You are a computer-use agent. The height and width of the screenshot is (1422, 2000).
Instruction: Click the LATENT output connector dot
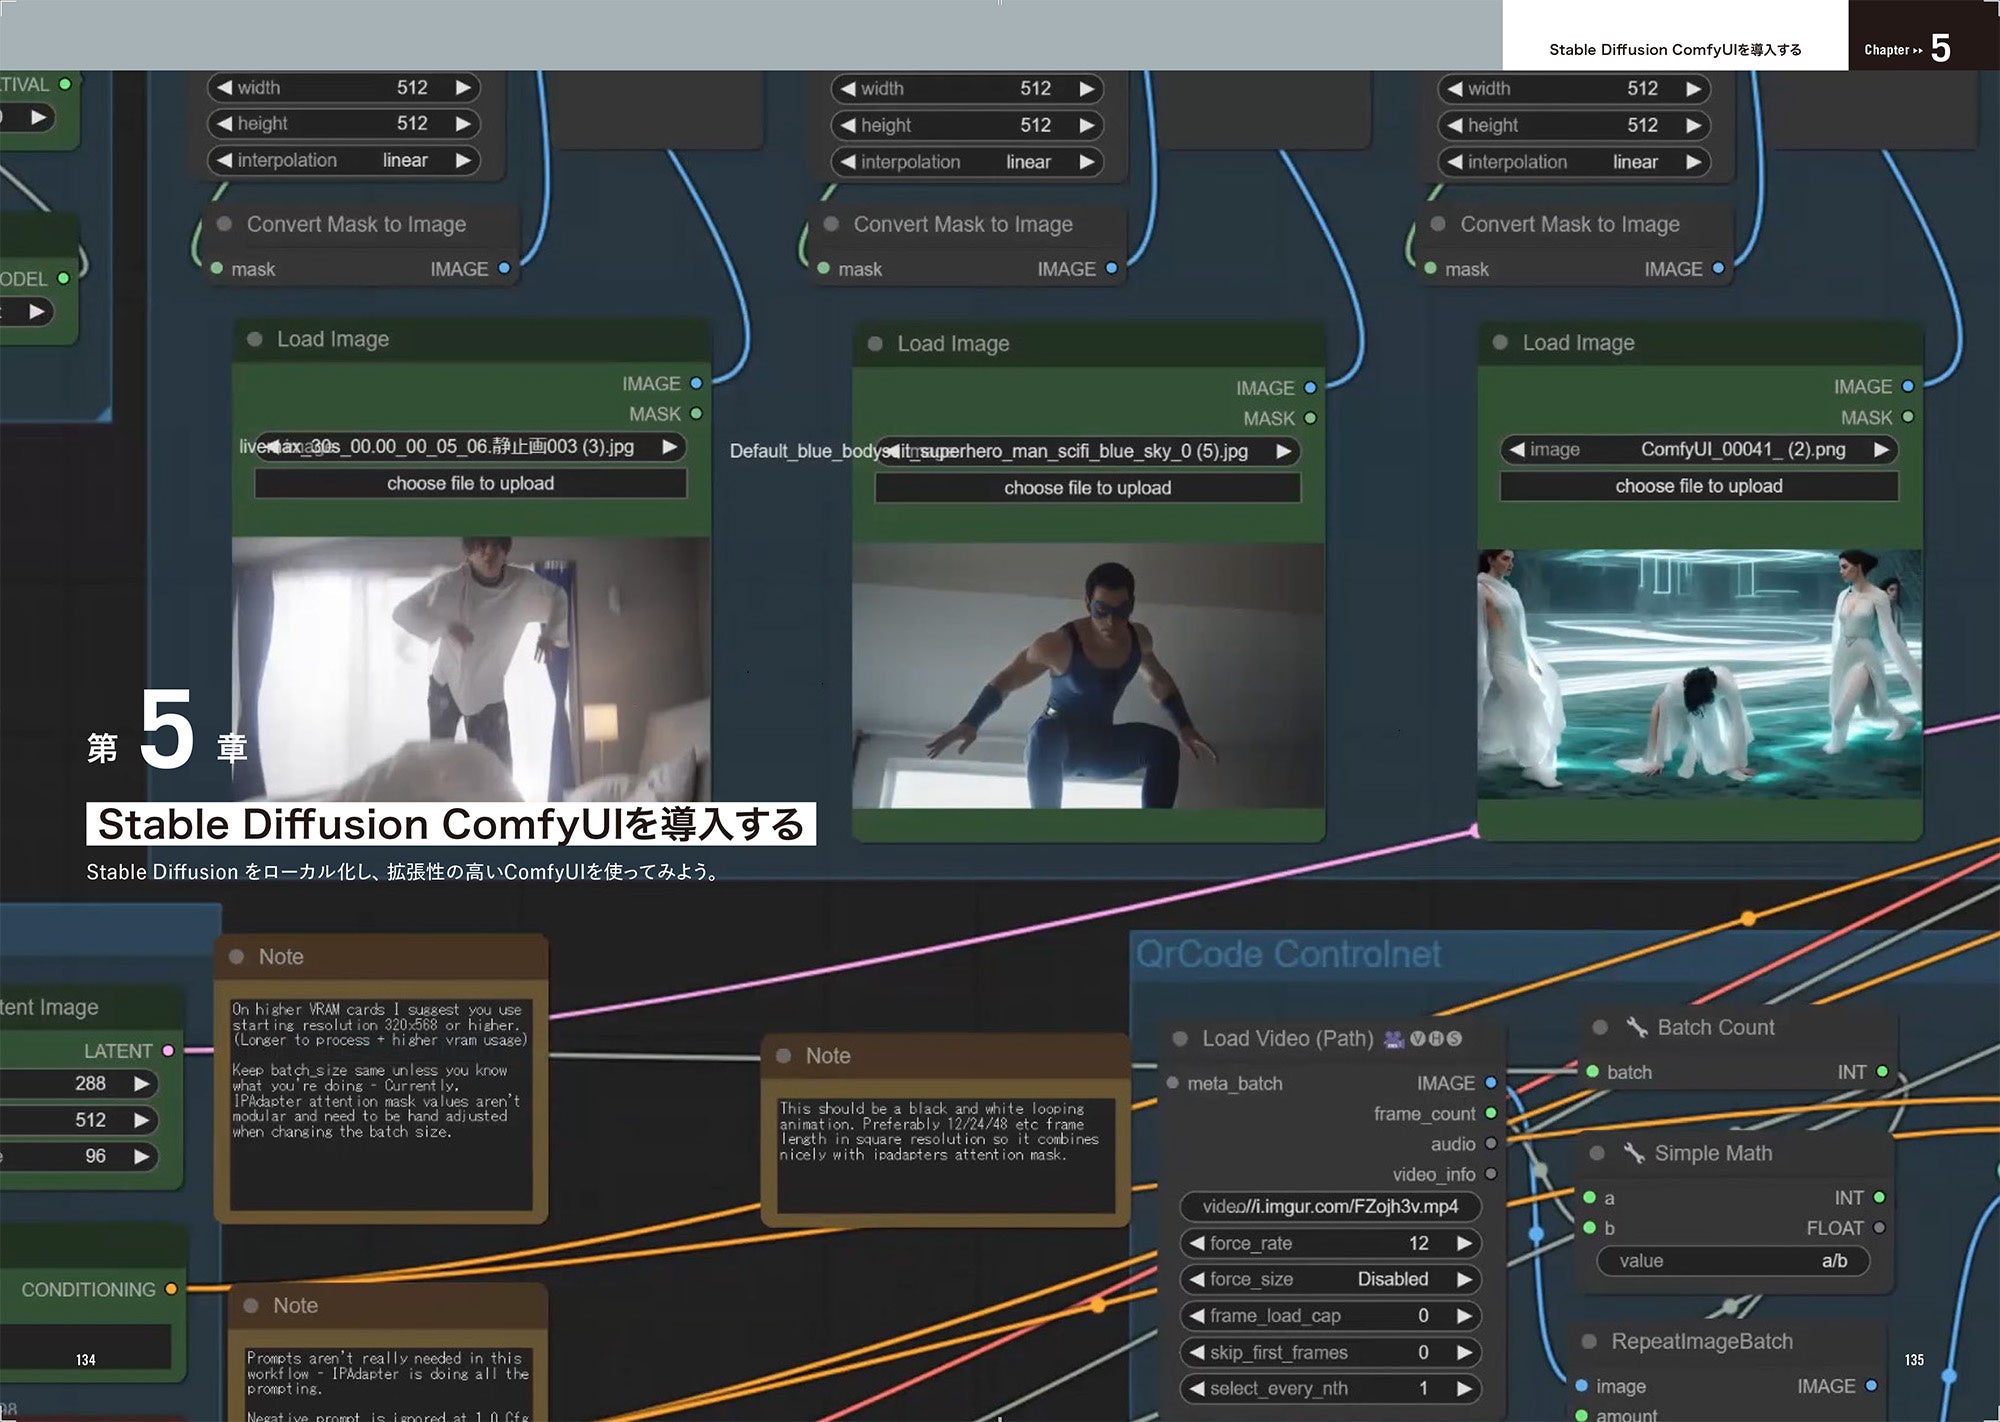[x=168, y=1051]
